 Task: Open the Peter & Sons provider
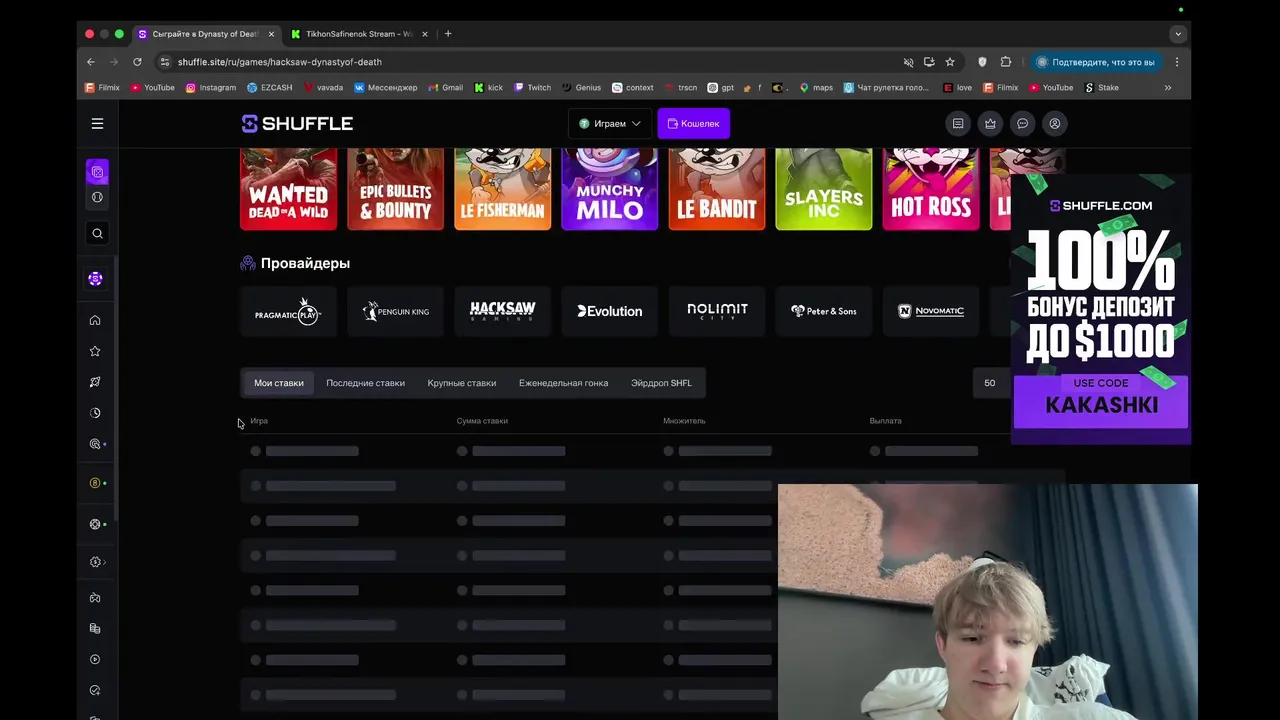[x=824, y=312]
